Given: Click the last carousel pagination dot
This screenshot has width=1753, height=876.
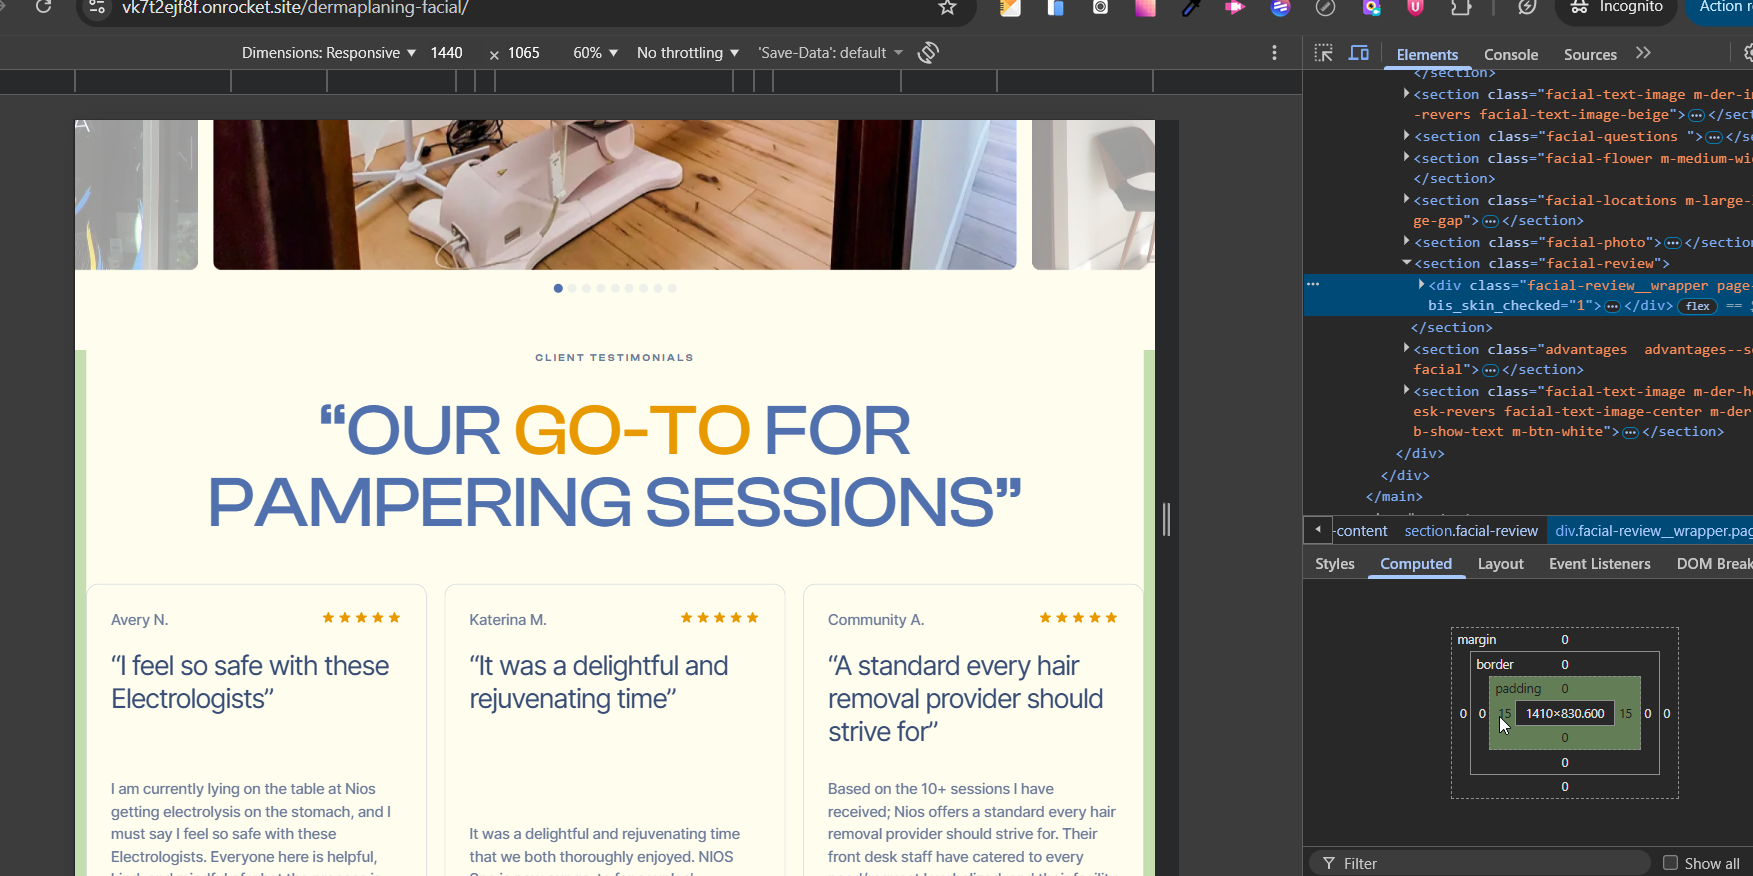Looking at the screenshot, I should click(672, 288).
